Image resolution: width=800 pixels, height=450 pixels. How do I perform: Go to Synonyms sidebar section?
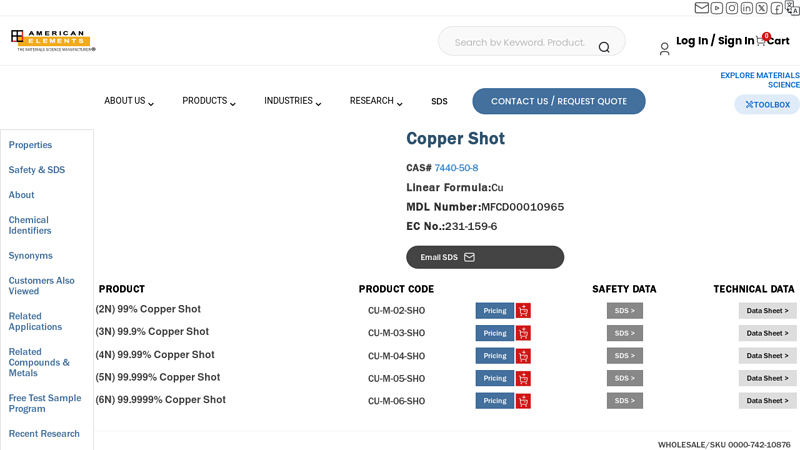click(x=31, y=256)
